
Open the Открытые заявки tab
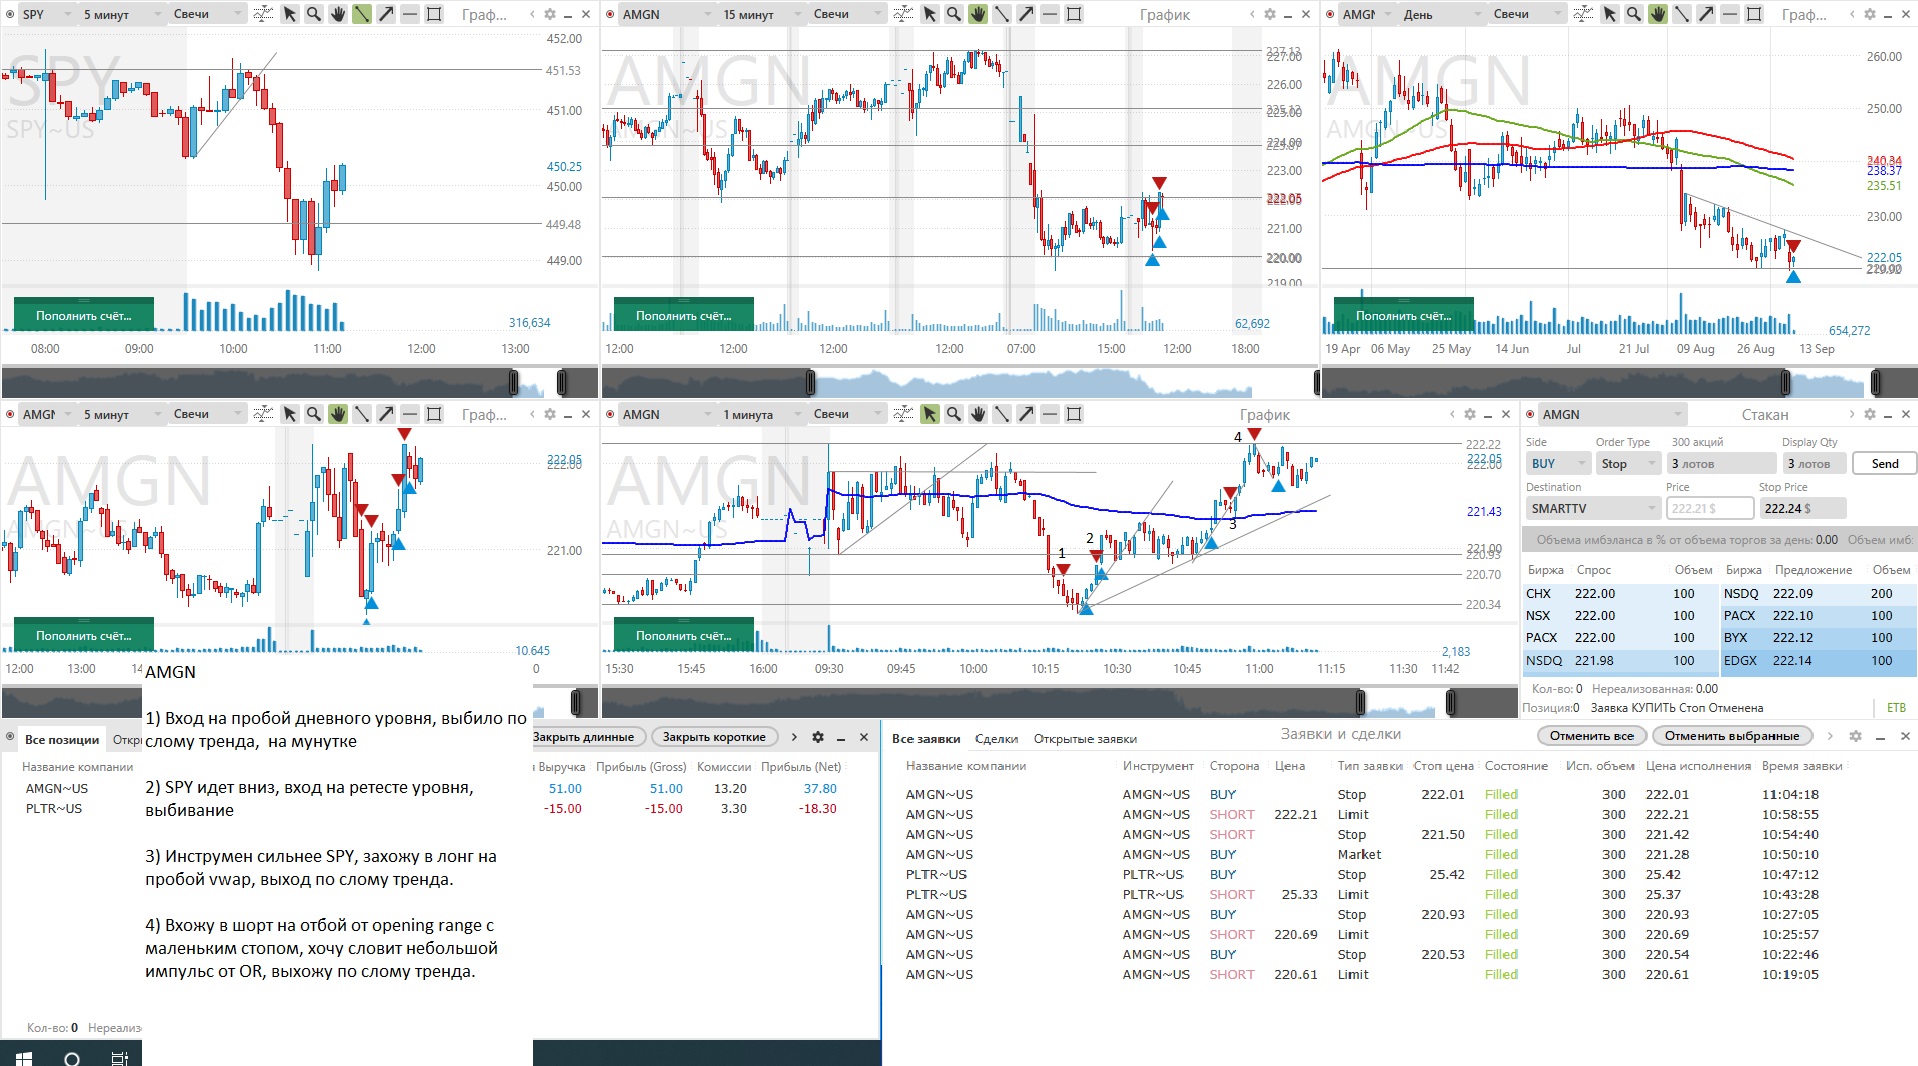click(1085, 739)
